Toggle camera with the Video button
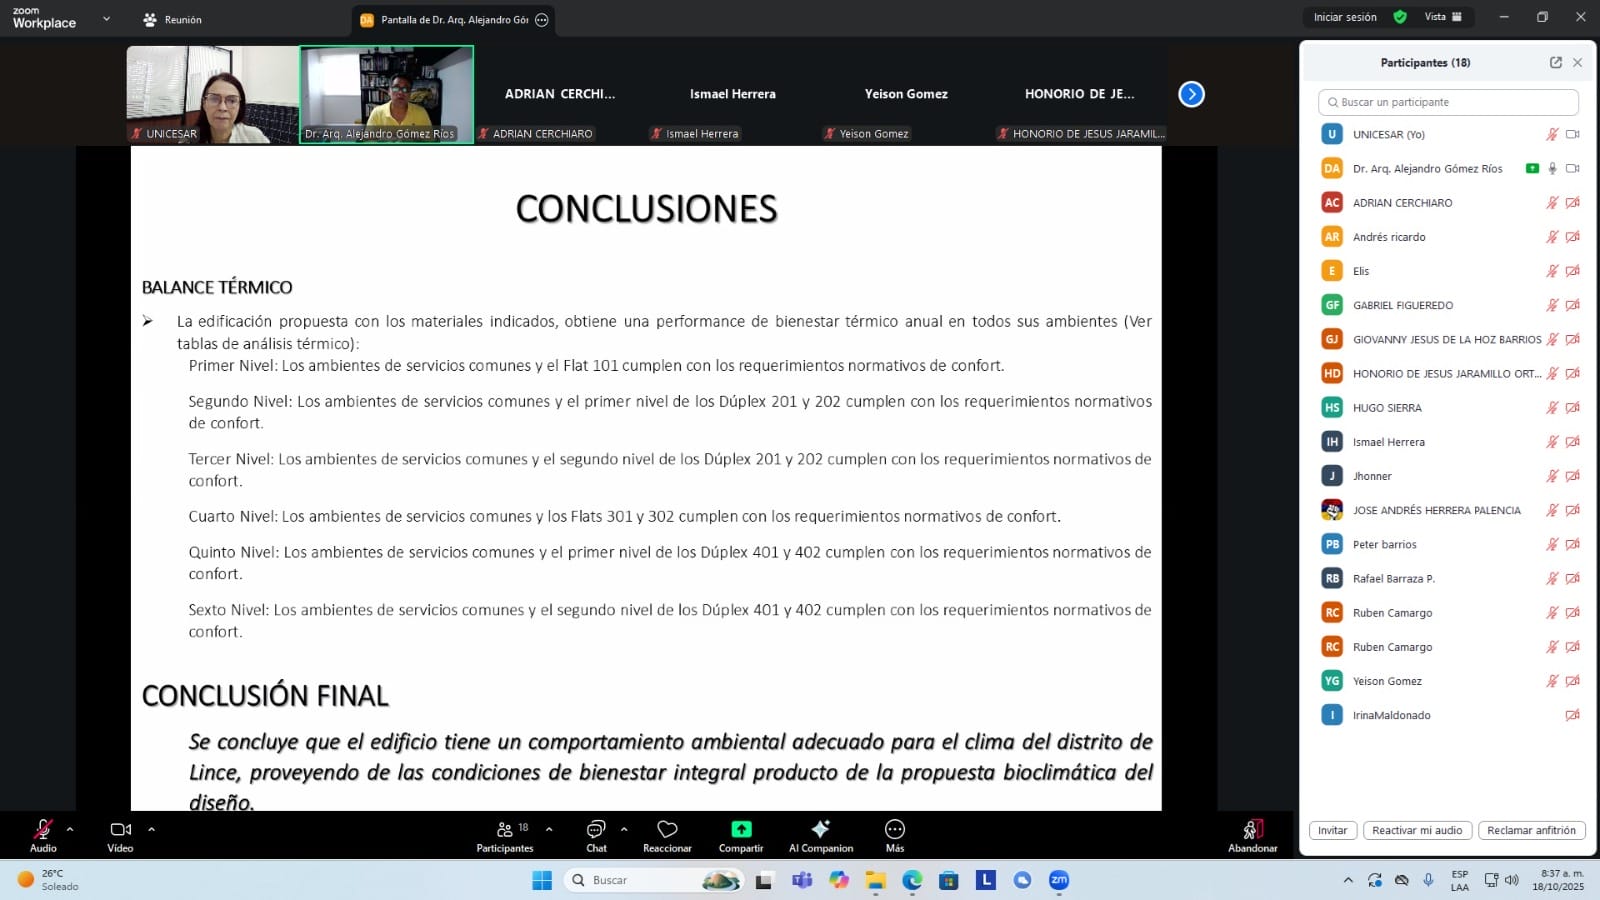Screen dimensions: 1600x900 [120, 830]
